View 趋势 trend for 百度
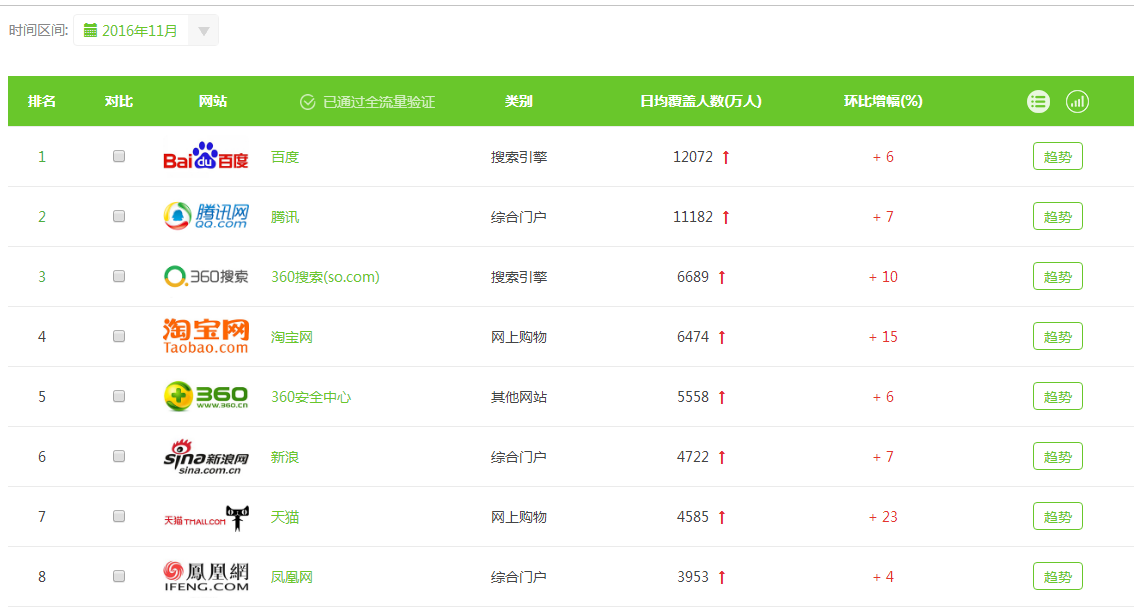Viewport: 1134px width, 611px height. click(1057, 157)
